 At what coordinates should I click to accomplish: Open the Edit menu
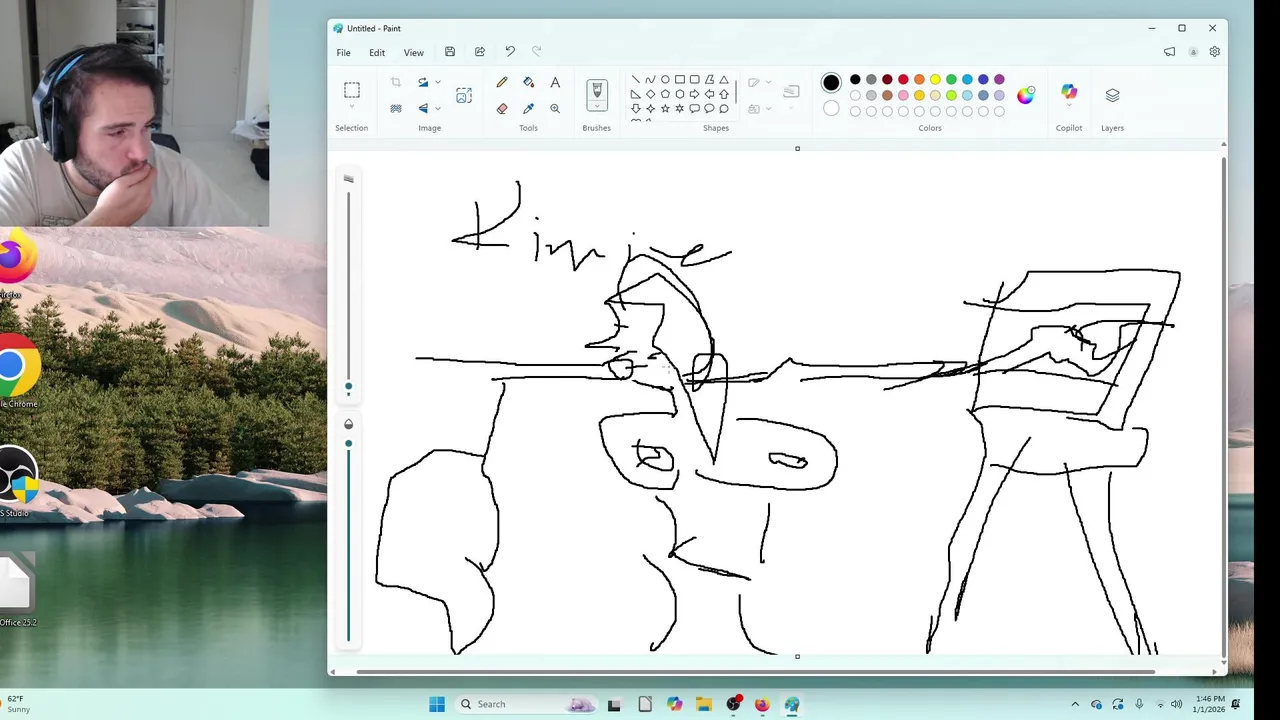[377, 52]
